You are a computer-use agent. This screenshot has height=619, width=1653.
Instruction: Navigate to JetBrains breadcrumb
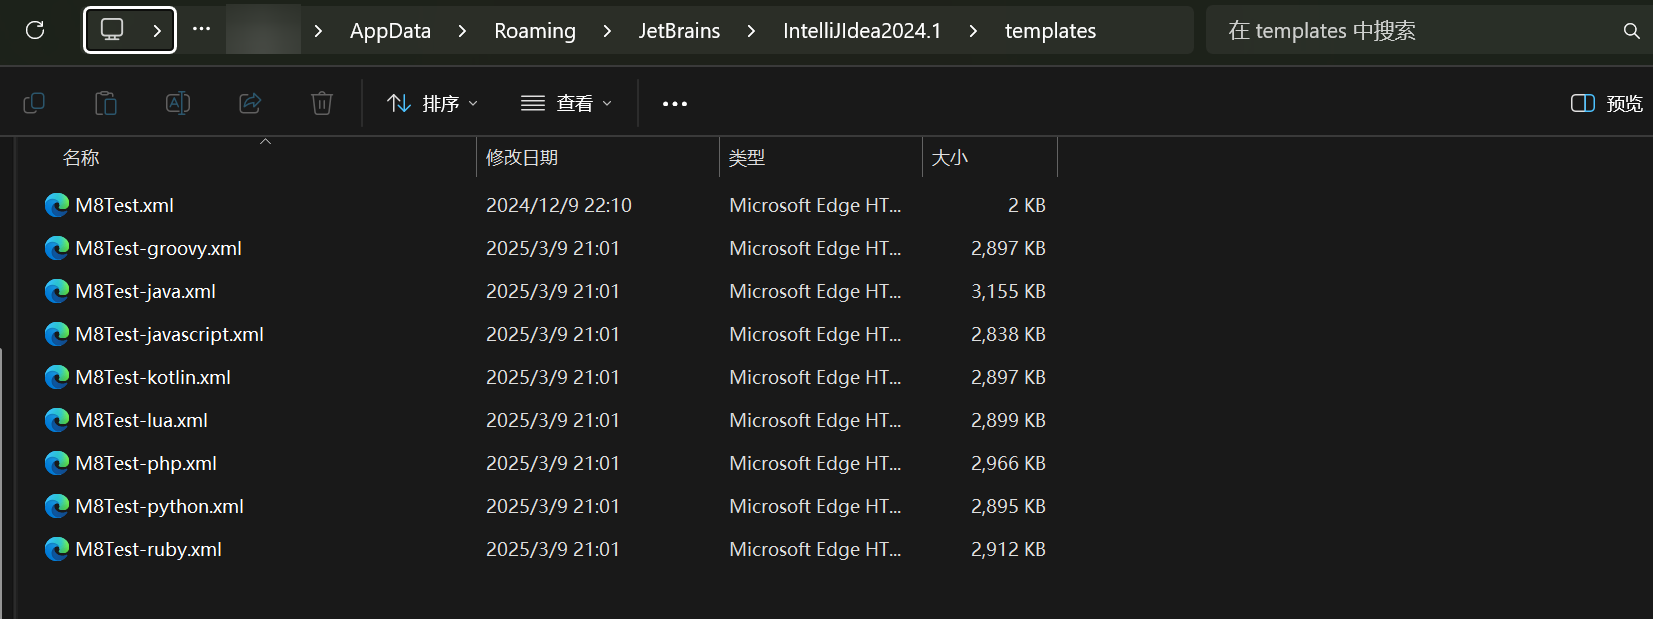(679, 31)
